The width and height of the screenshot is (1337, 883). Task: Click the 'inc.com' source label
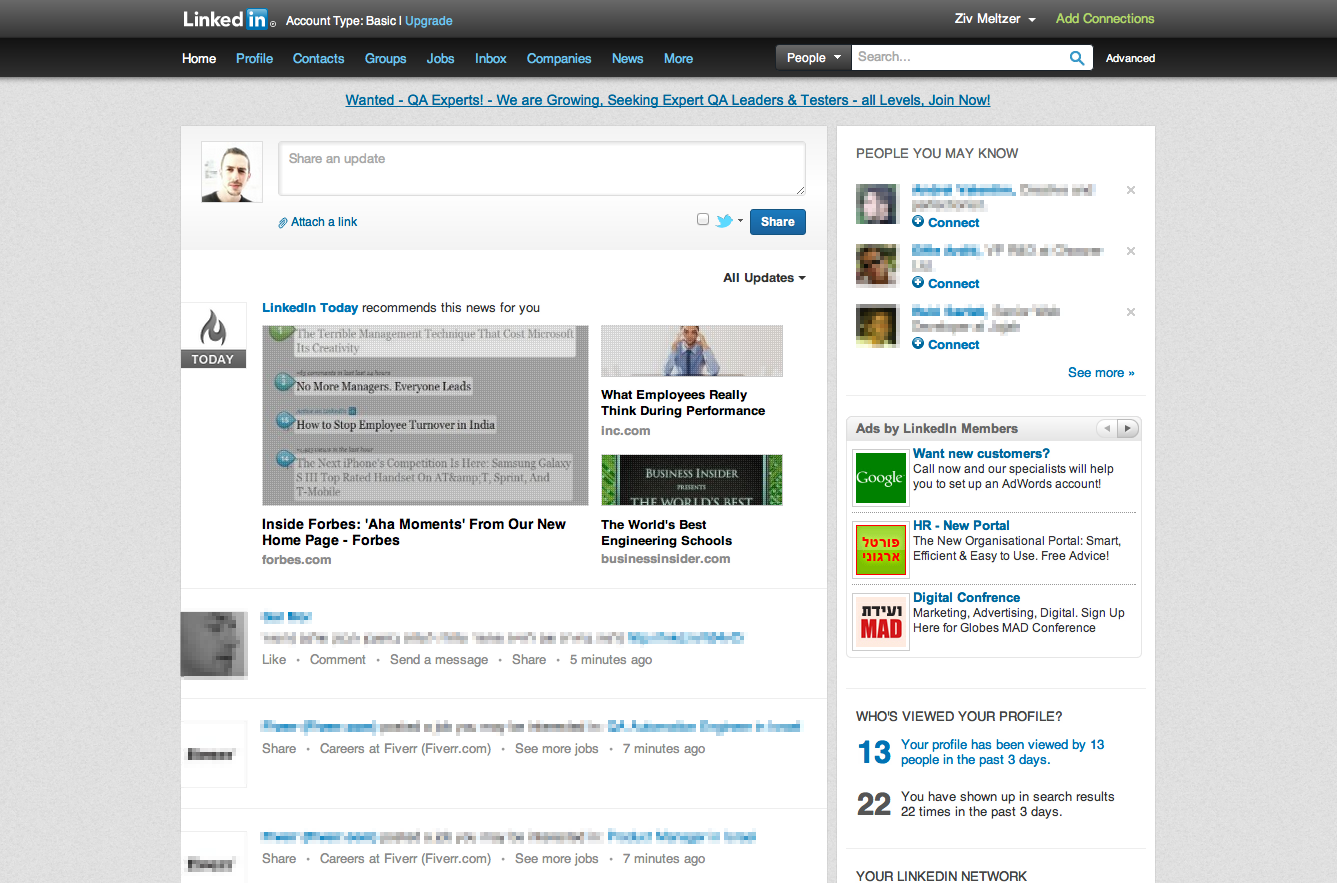coord(626,431)
